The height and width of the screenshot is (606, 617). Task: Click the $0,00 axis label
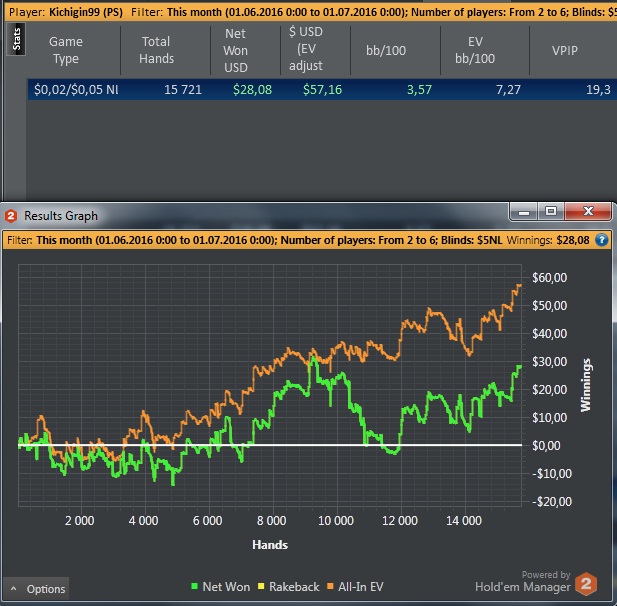coord(546,446)
